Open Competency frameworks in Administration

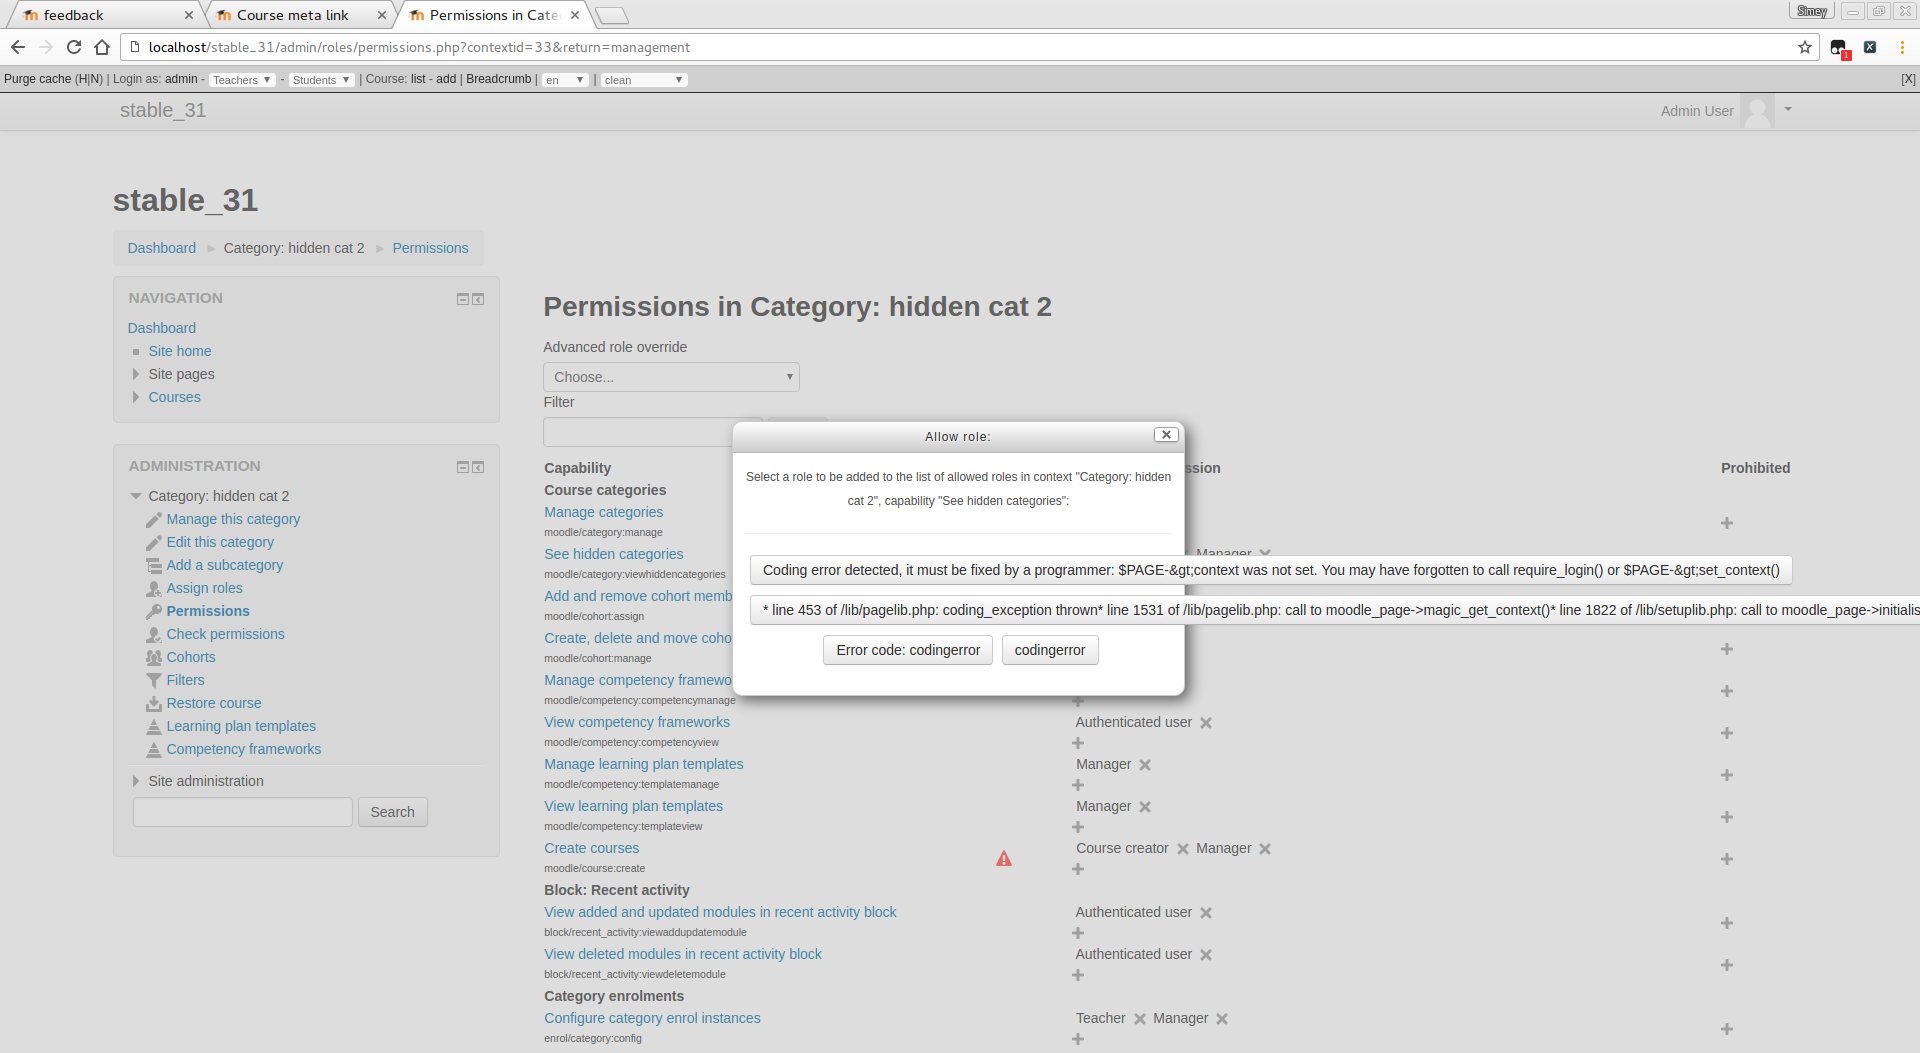(x=244, y=749)
